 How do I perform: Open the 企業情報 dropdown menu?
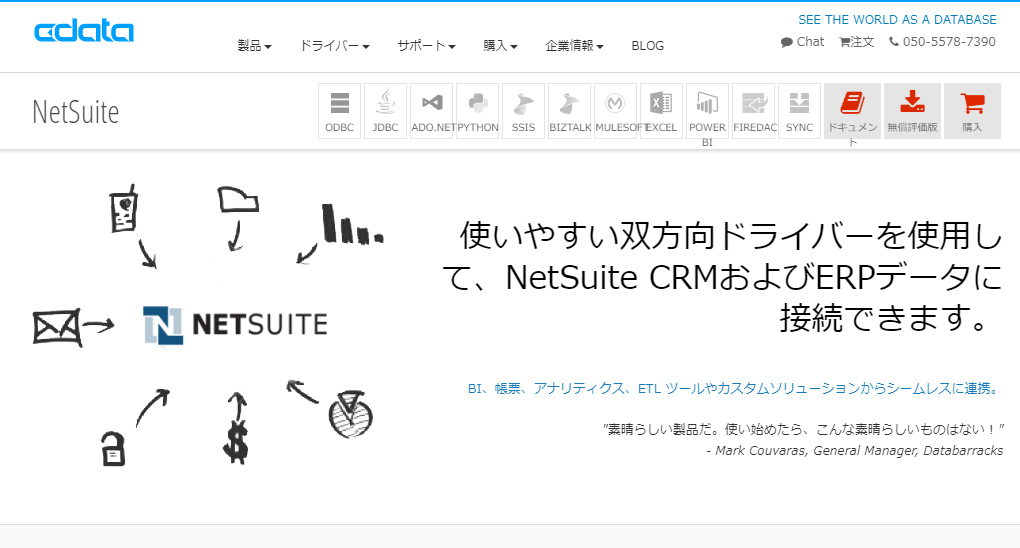[x=574, y=46]
